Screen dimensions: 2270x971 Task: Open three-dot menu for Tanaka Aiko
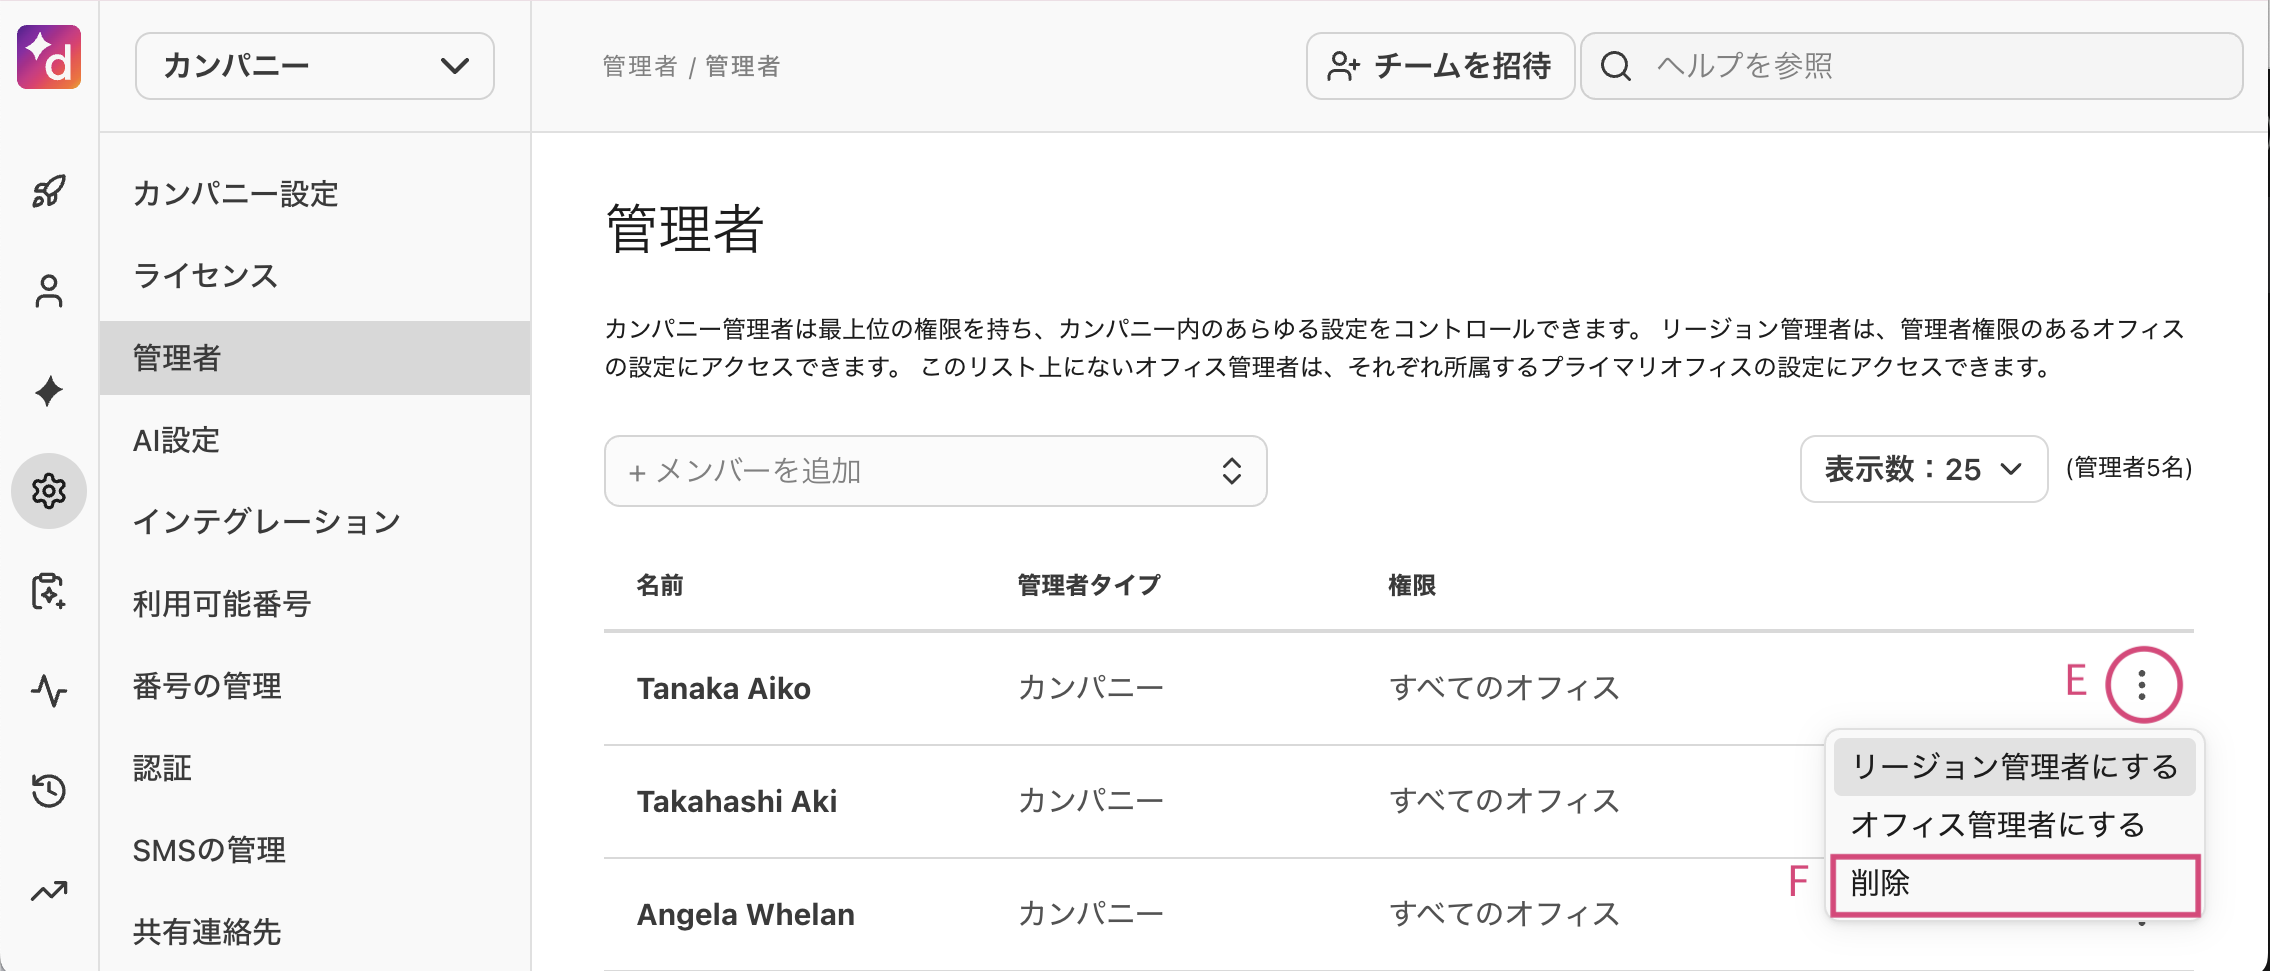pos(2142,685)
